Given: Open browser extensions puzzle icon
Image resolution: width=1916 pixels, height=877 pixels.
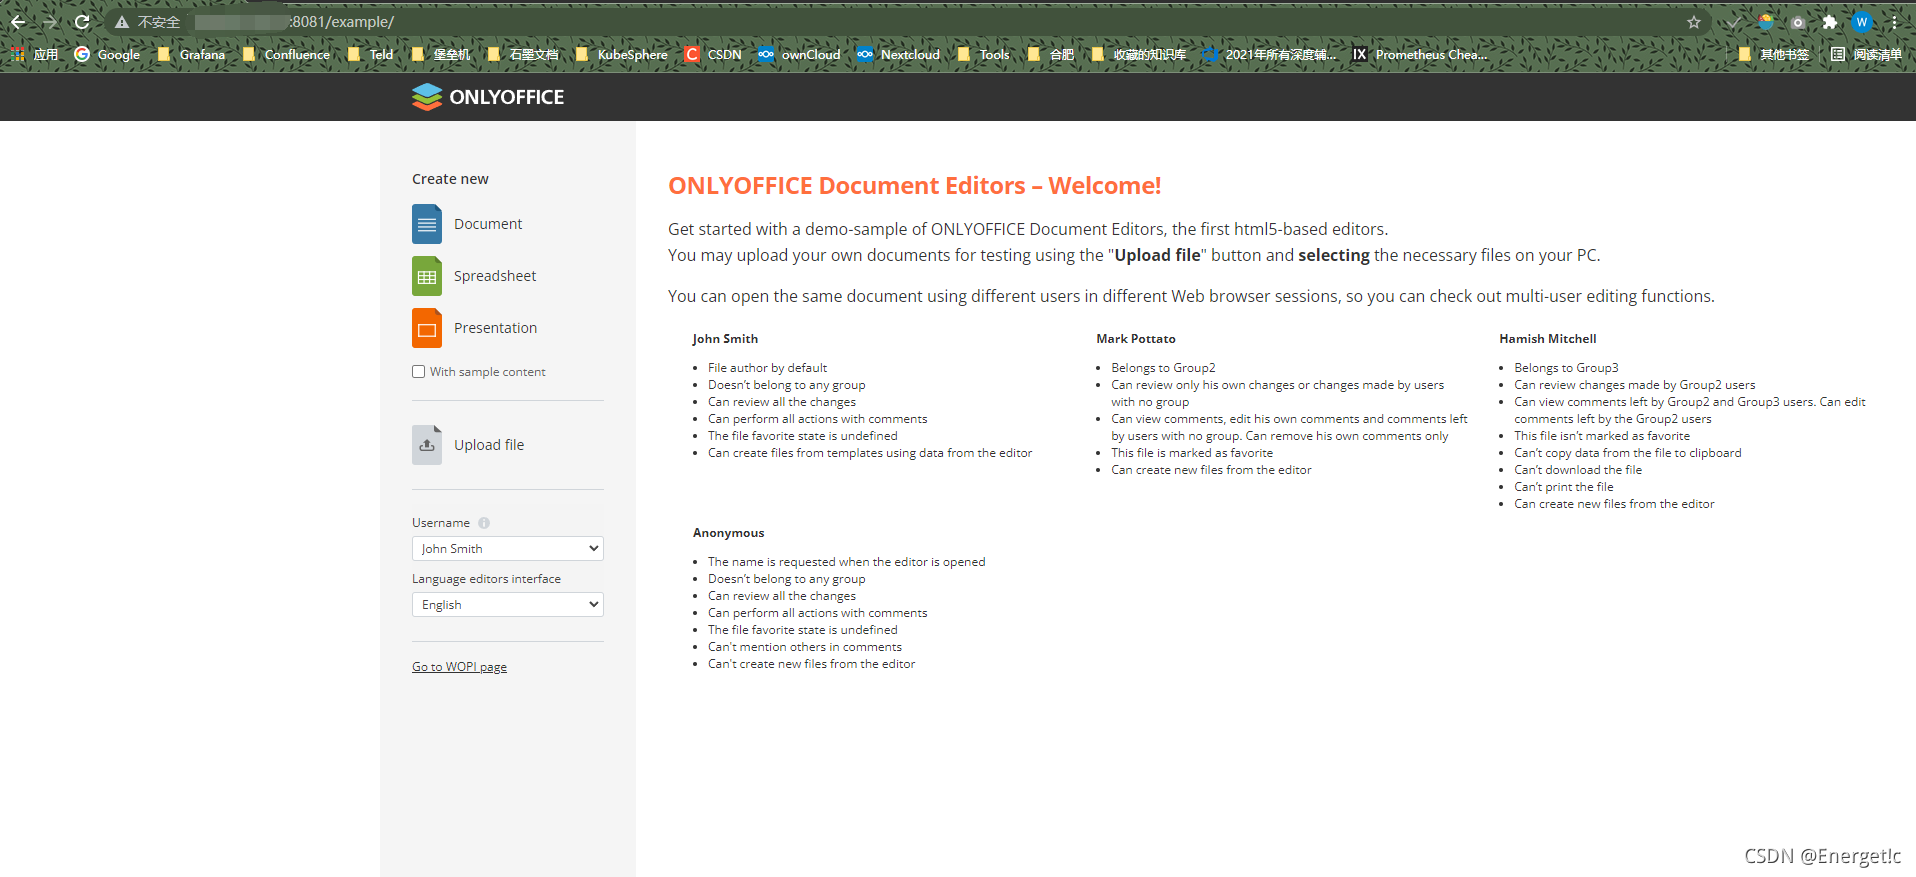Looking at the screenshot, I should point(1830,22).
